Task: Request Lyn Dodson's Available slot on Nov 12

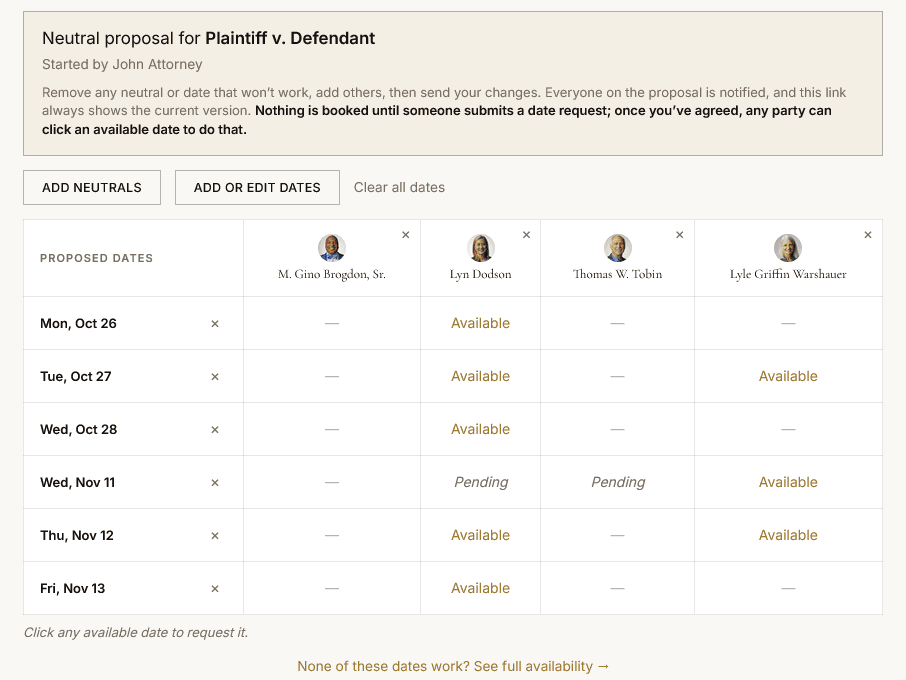Action: (481, 535)
